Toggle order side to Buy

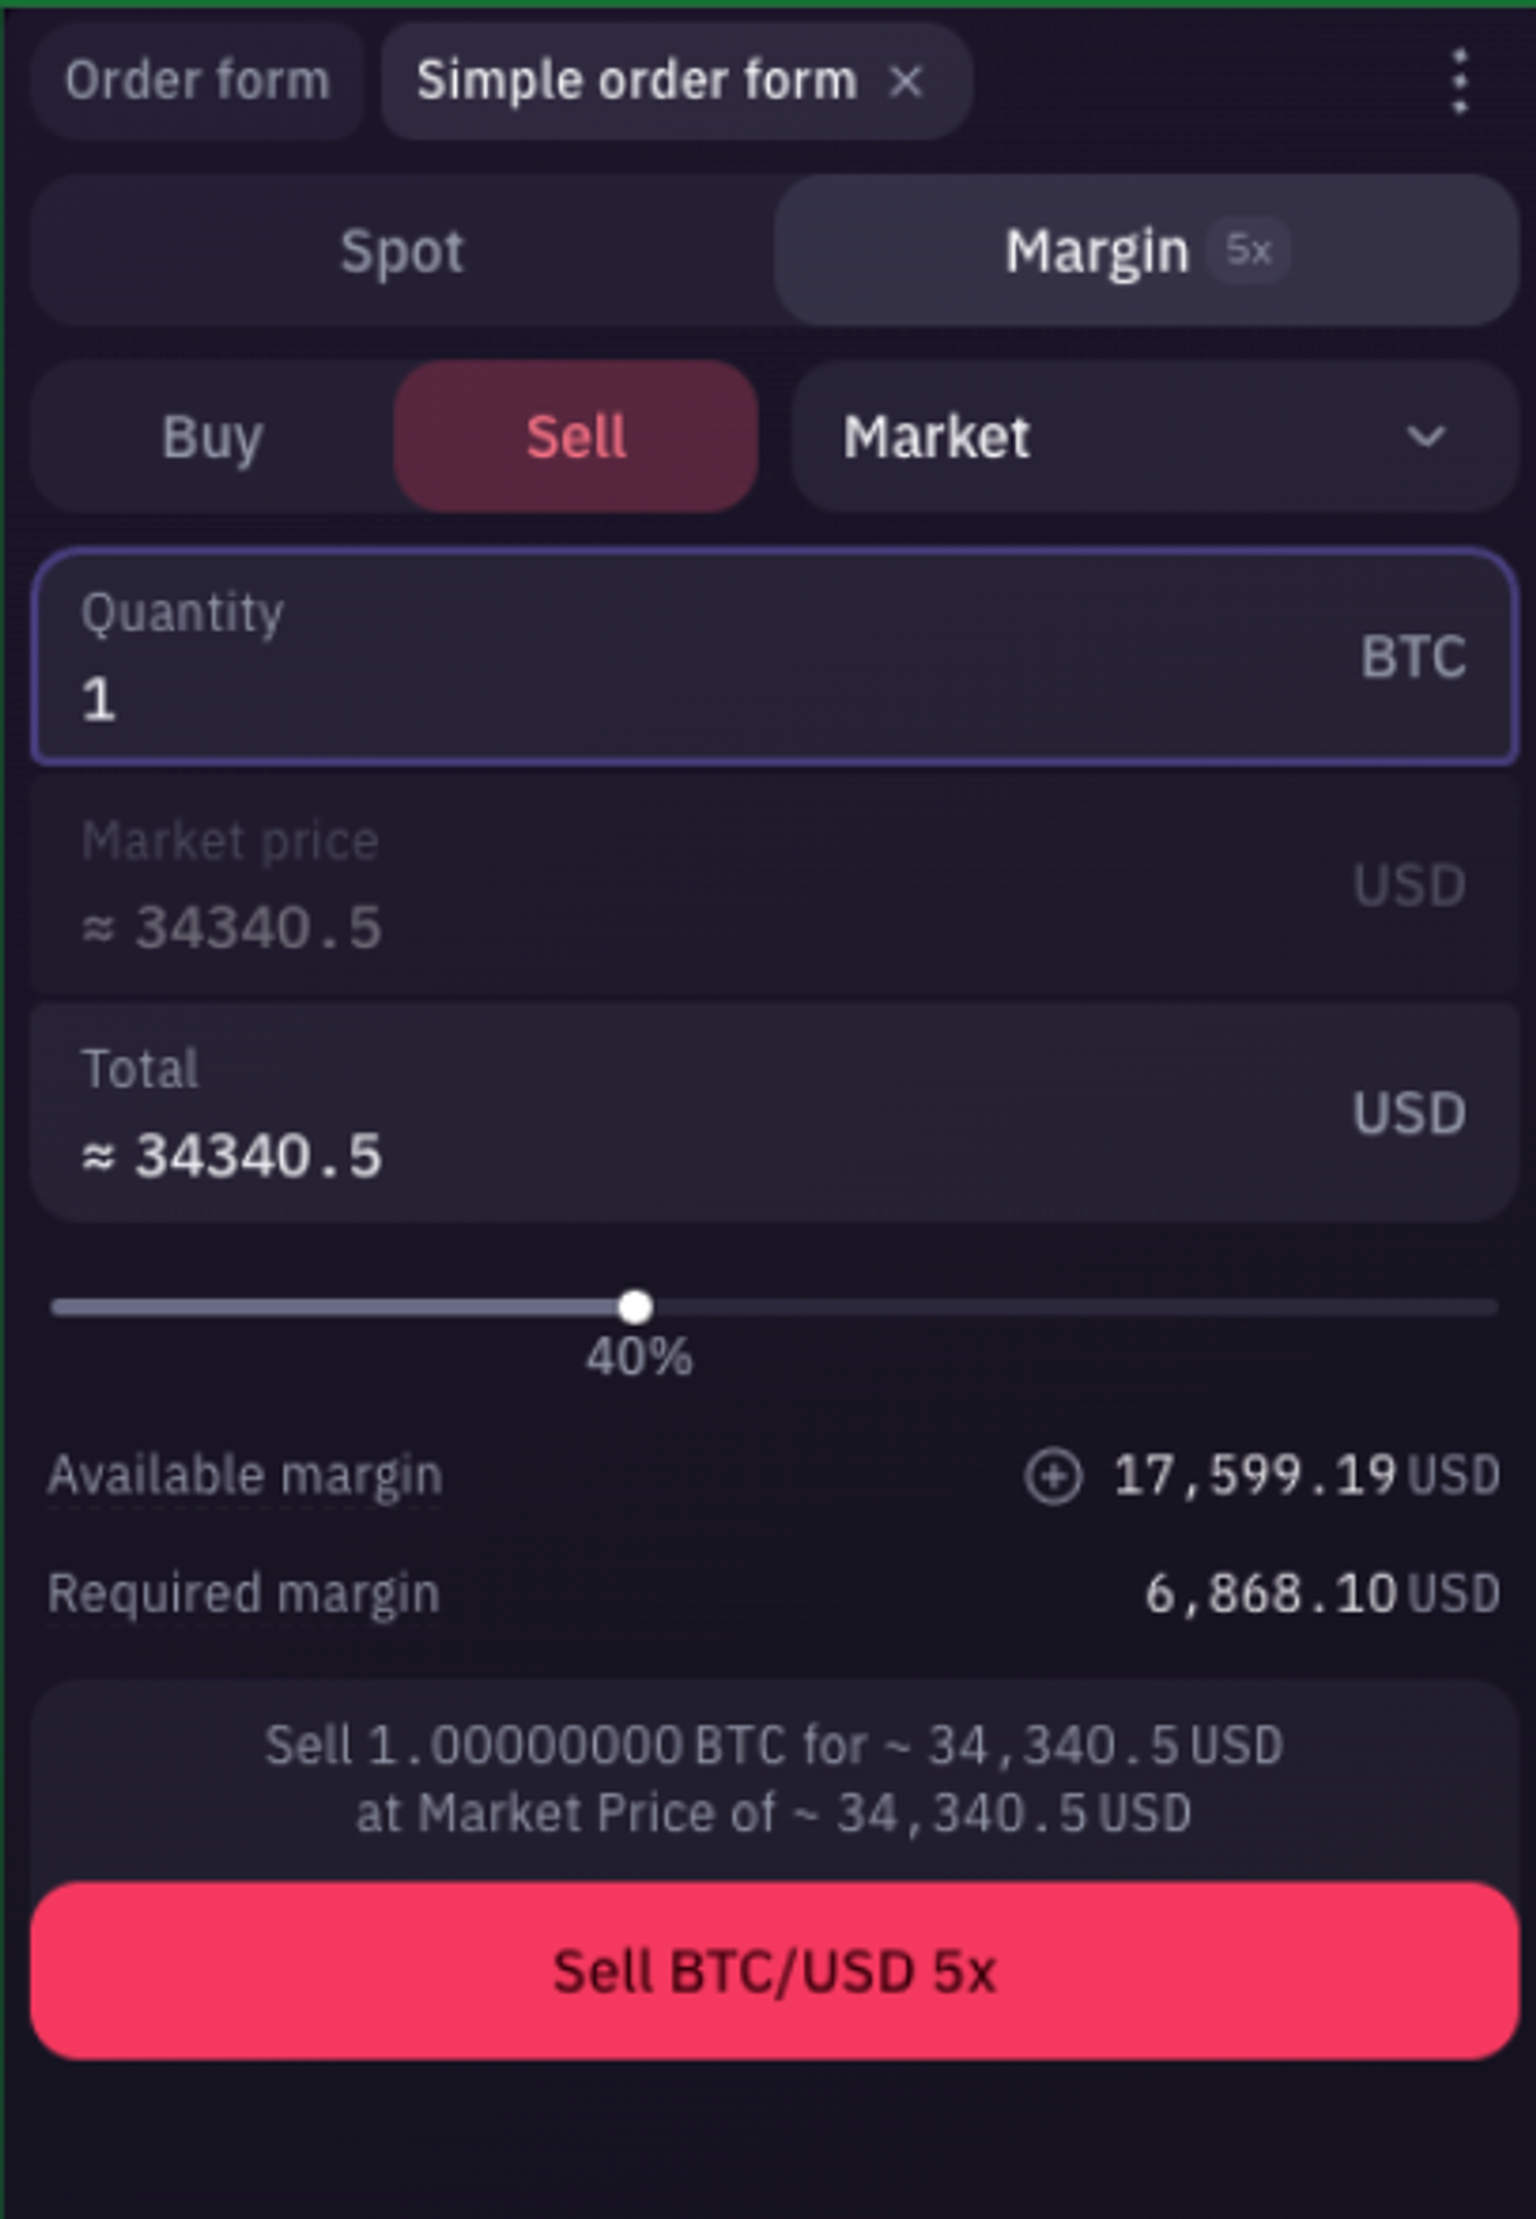tap(212, 437)
